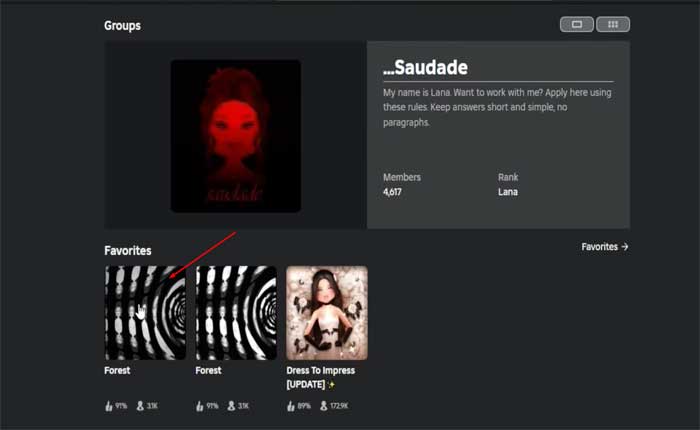Open the ...Saudade group title
This screenshot has width=700, height=430.
coord(425,67)
